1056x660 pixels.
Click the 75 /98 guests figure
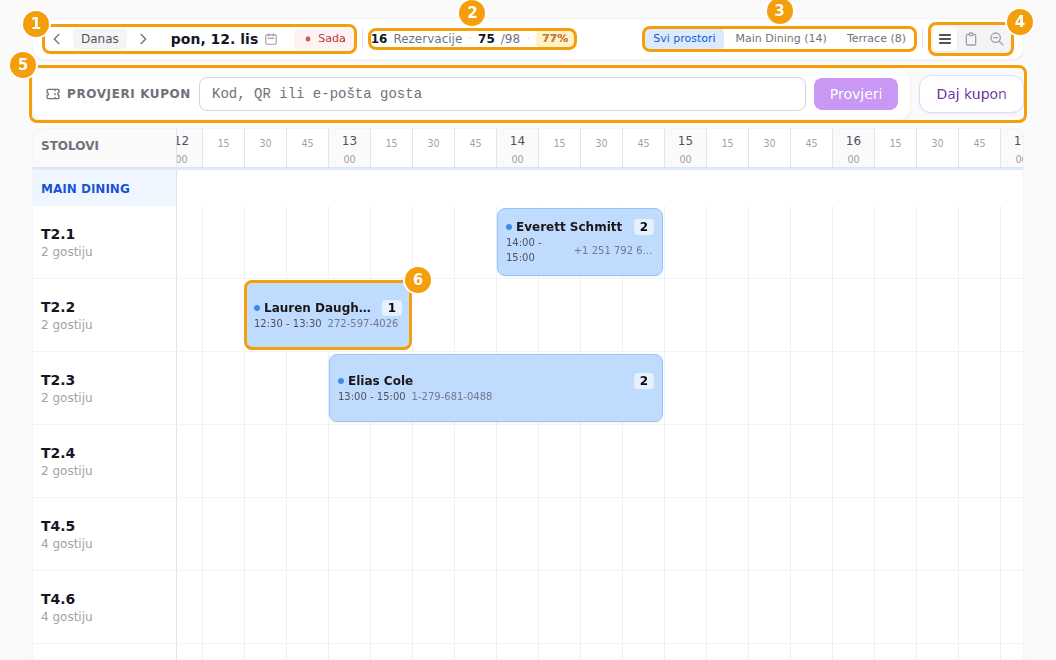[x=499, y=39]
